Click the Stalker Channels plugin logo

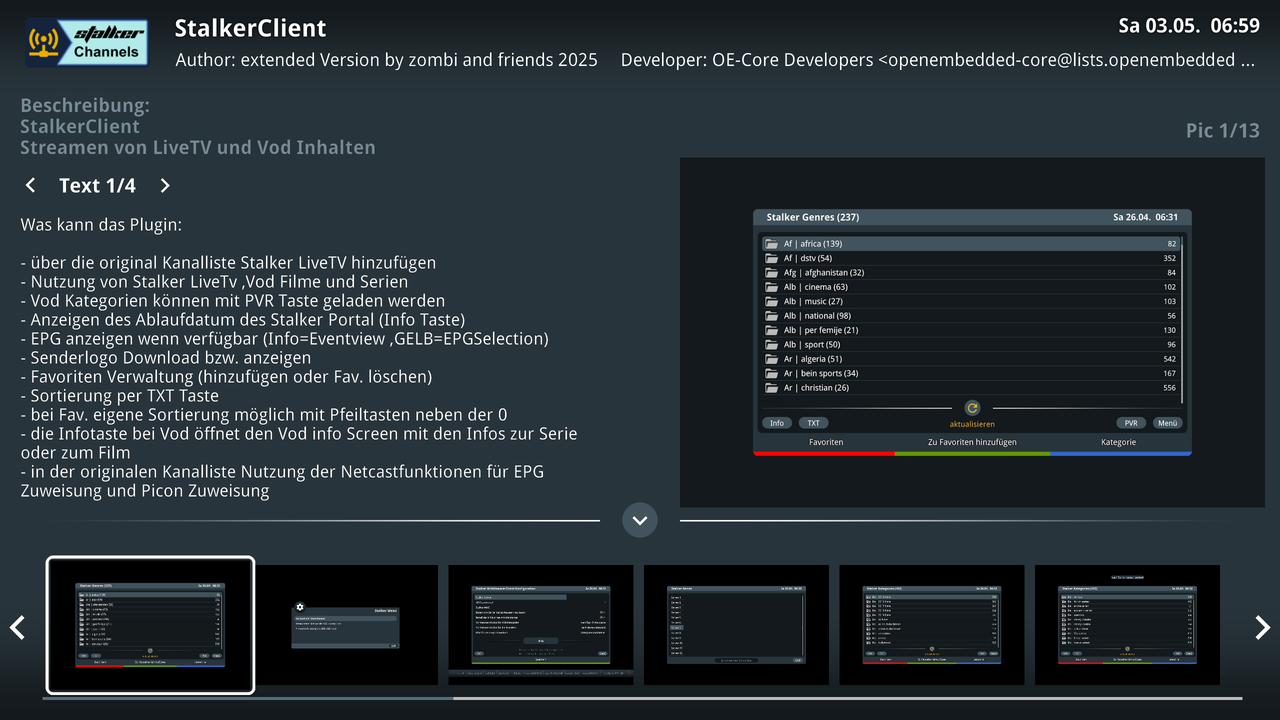(x=87, y=43)
